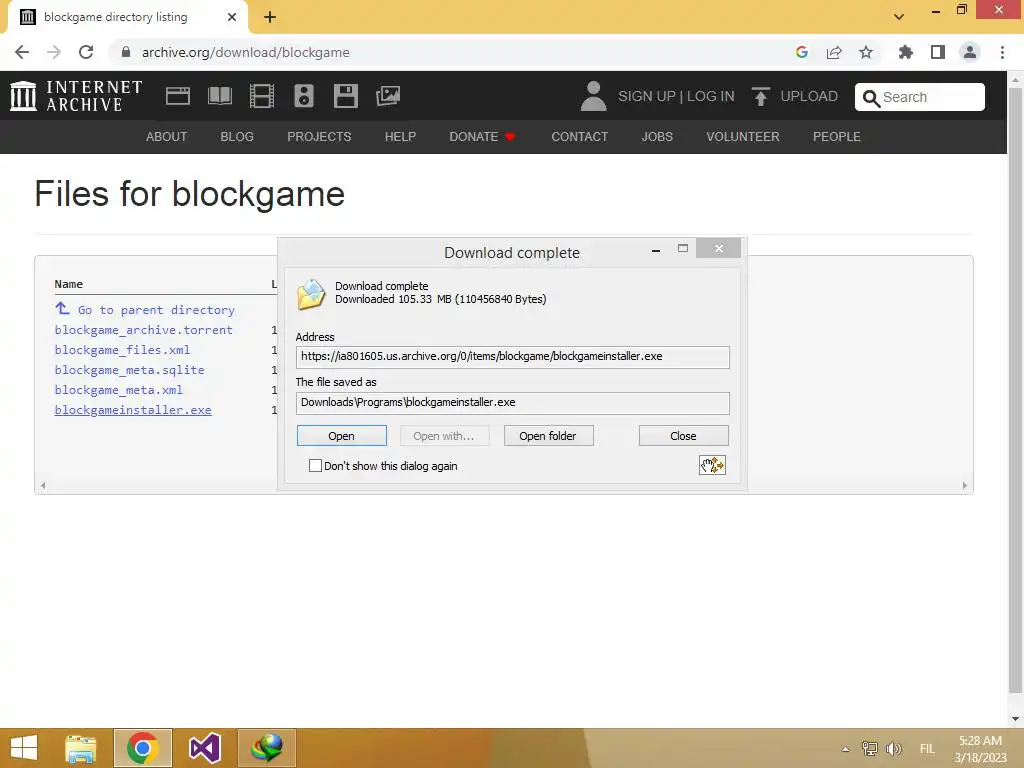Open the Chrome side panel icon
Image resolution: width=1024 pixels, height=768 pixels.
(x=938, y=52)
